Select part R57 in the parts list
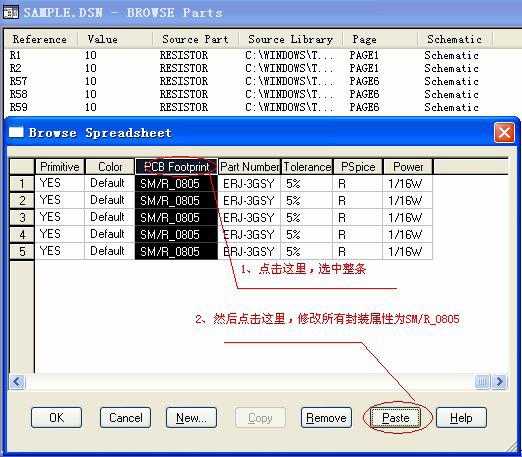This screenshot has width=522, height=457. [x=18, y=81]
